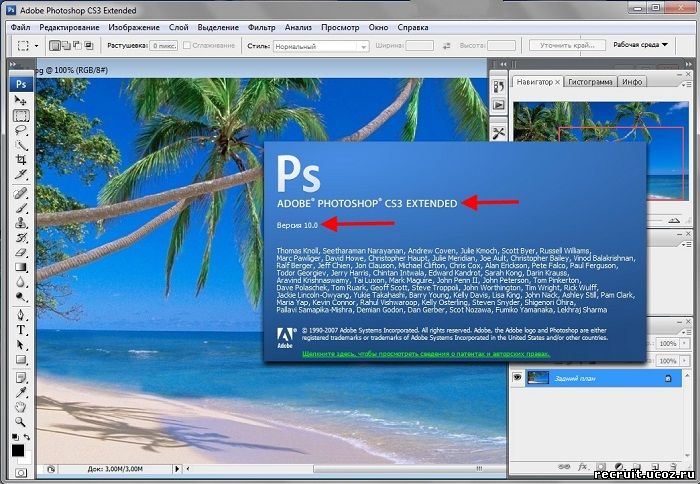
Task: Switch to the Инфо tab
Action: point(632,82)
